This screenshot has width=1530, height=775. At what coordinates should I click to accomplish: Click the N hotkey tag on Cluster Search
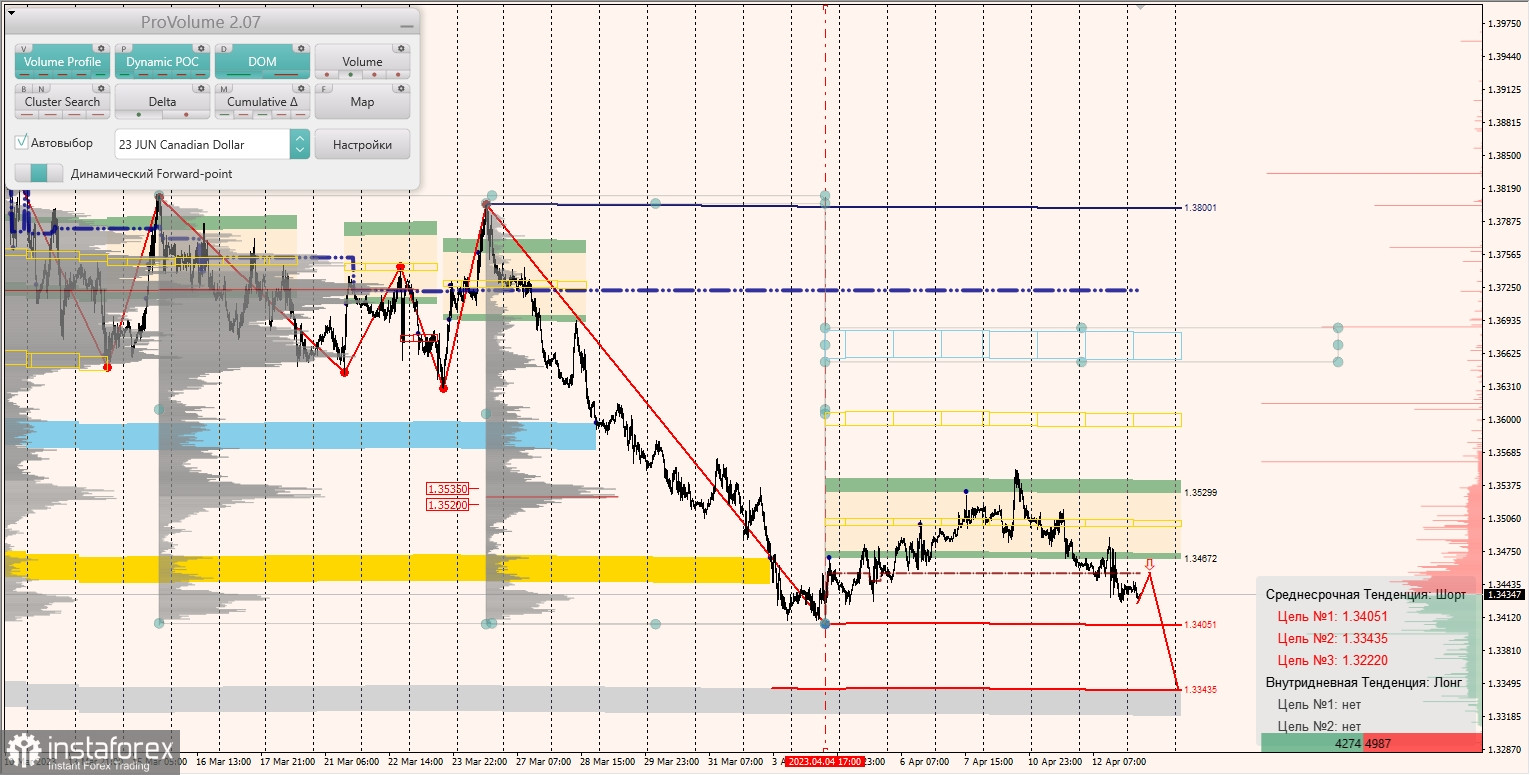[x=41, y=89]
